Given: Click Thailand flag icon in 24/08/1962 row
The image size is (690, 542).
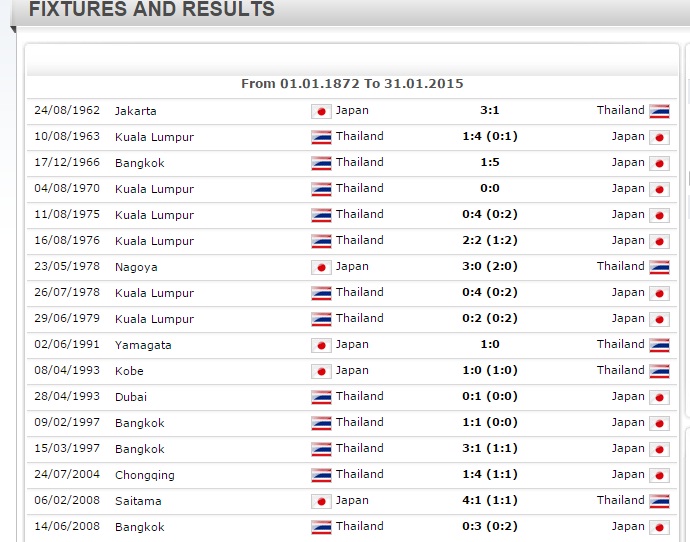Looking at the screenshot, I should pos(659,111).
